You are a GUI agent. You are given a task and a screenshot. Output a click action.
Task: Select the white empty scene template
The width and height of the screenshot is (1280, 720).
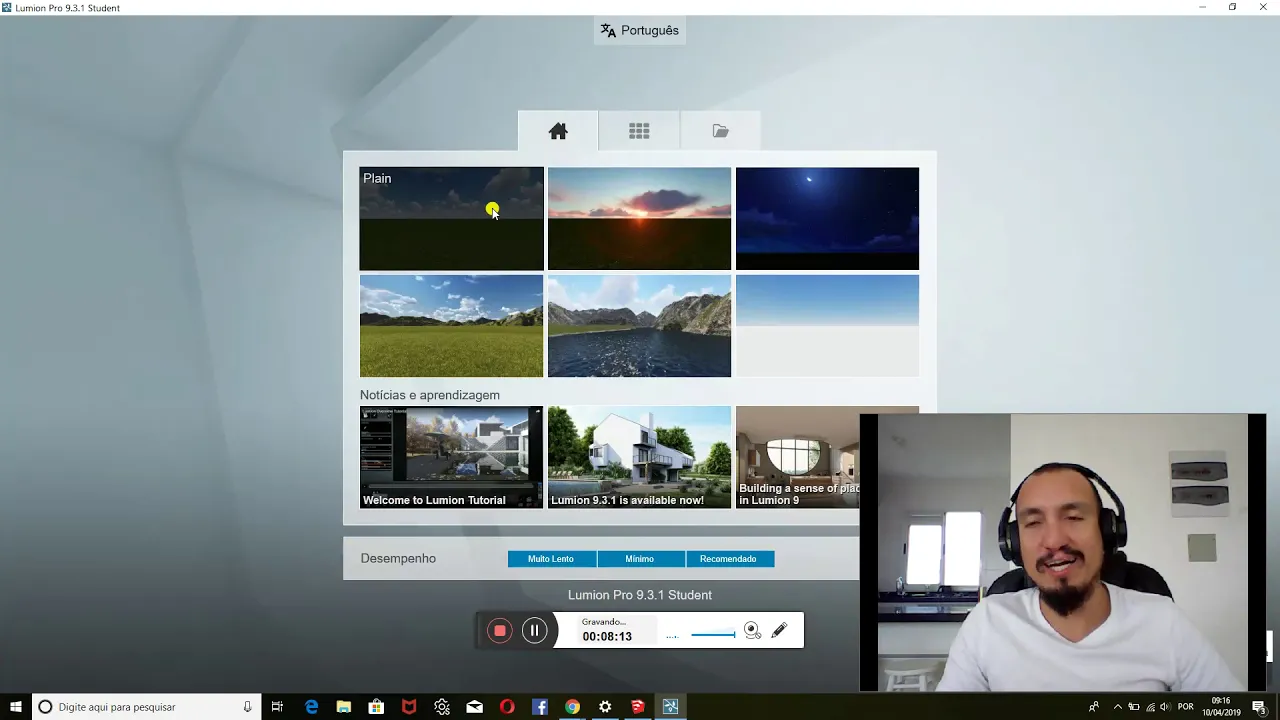click(827, 326)
